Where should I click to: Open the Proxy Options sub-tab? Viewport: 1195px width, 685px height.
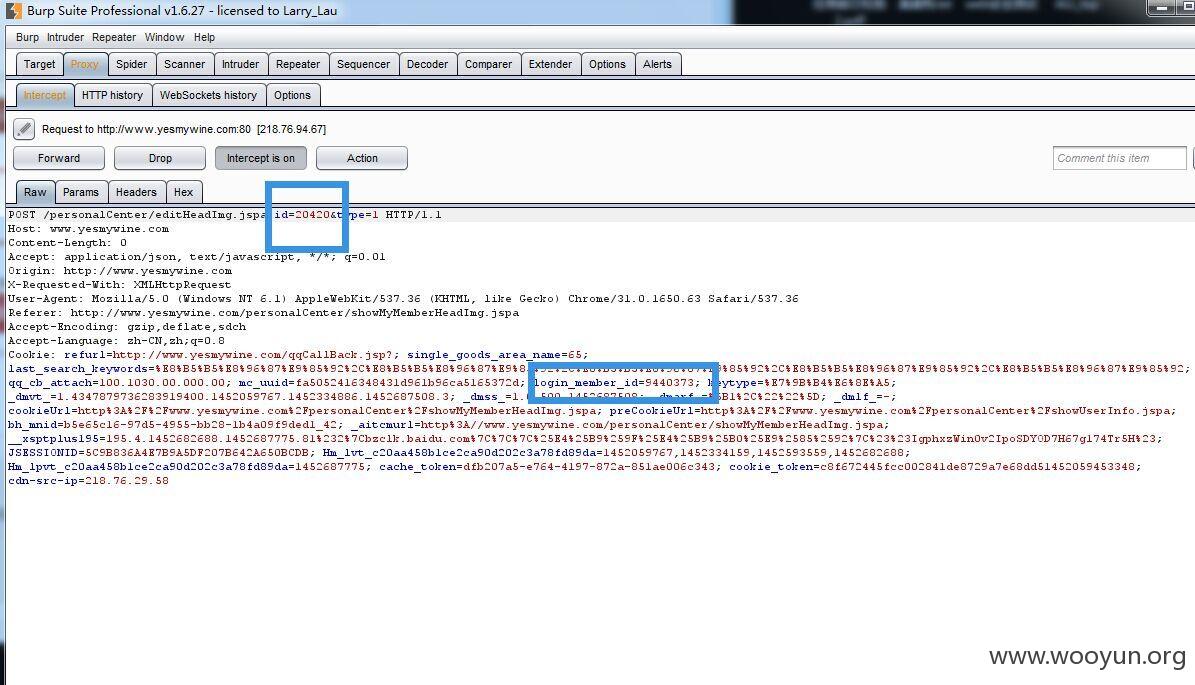coord(293,95)
